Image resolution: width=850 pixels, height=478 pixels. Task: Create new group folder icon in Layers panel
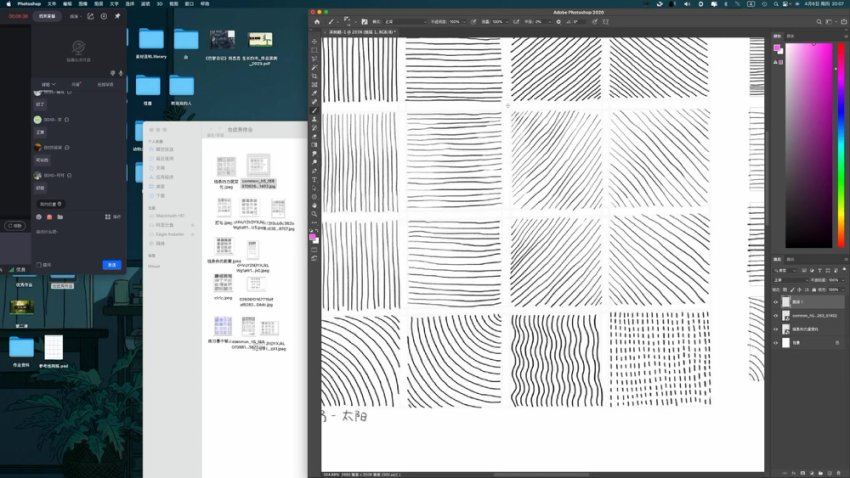point(820,473)
